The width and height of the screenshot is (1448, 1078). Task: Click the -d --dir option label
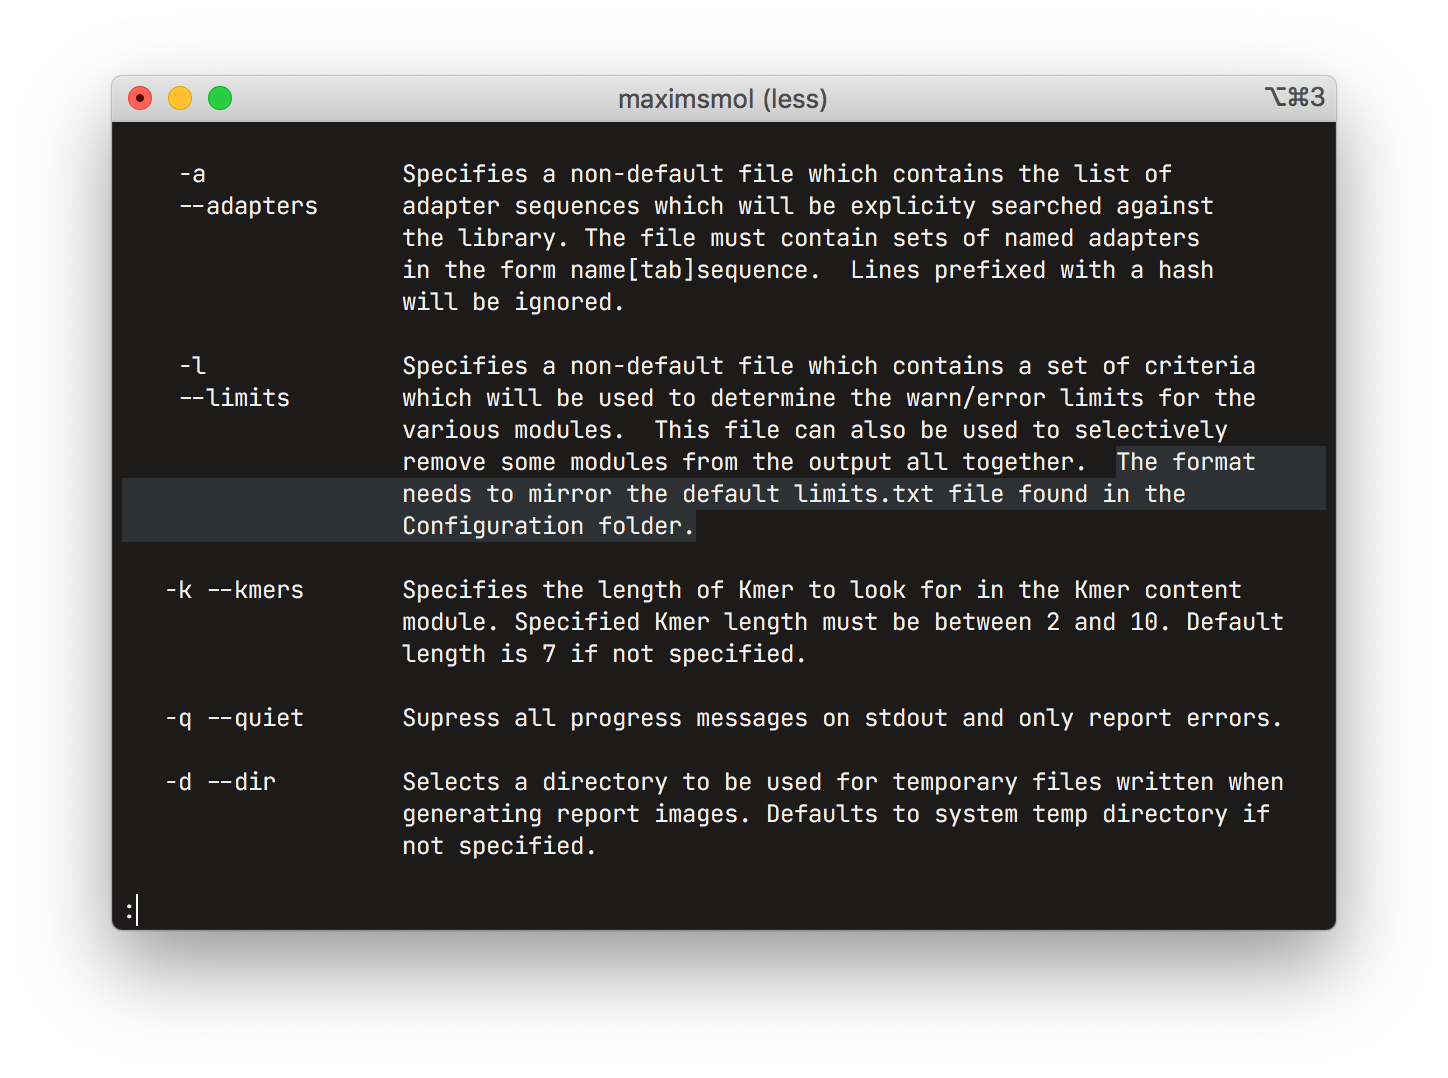click(220, 781)
